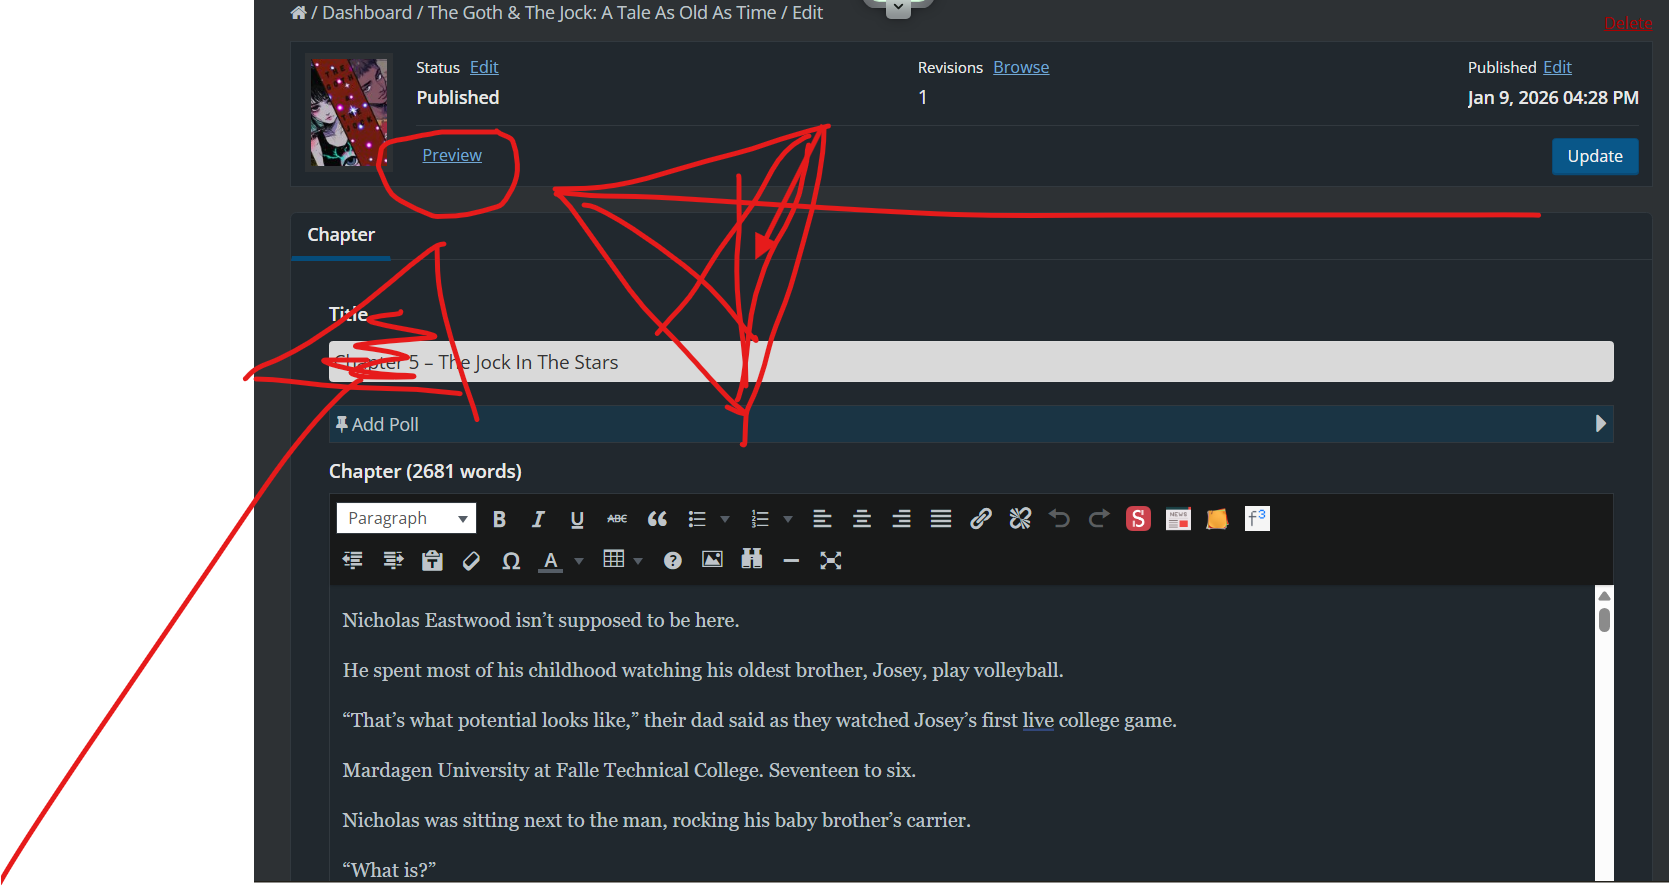Edit the chapter Status
1669x887 pixels.
click(x=484, y=67)
